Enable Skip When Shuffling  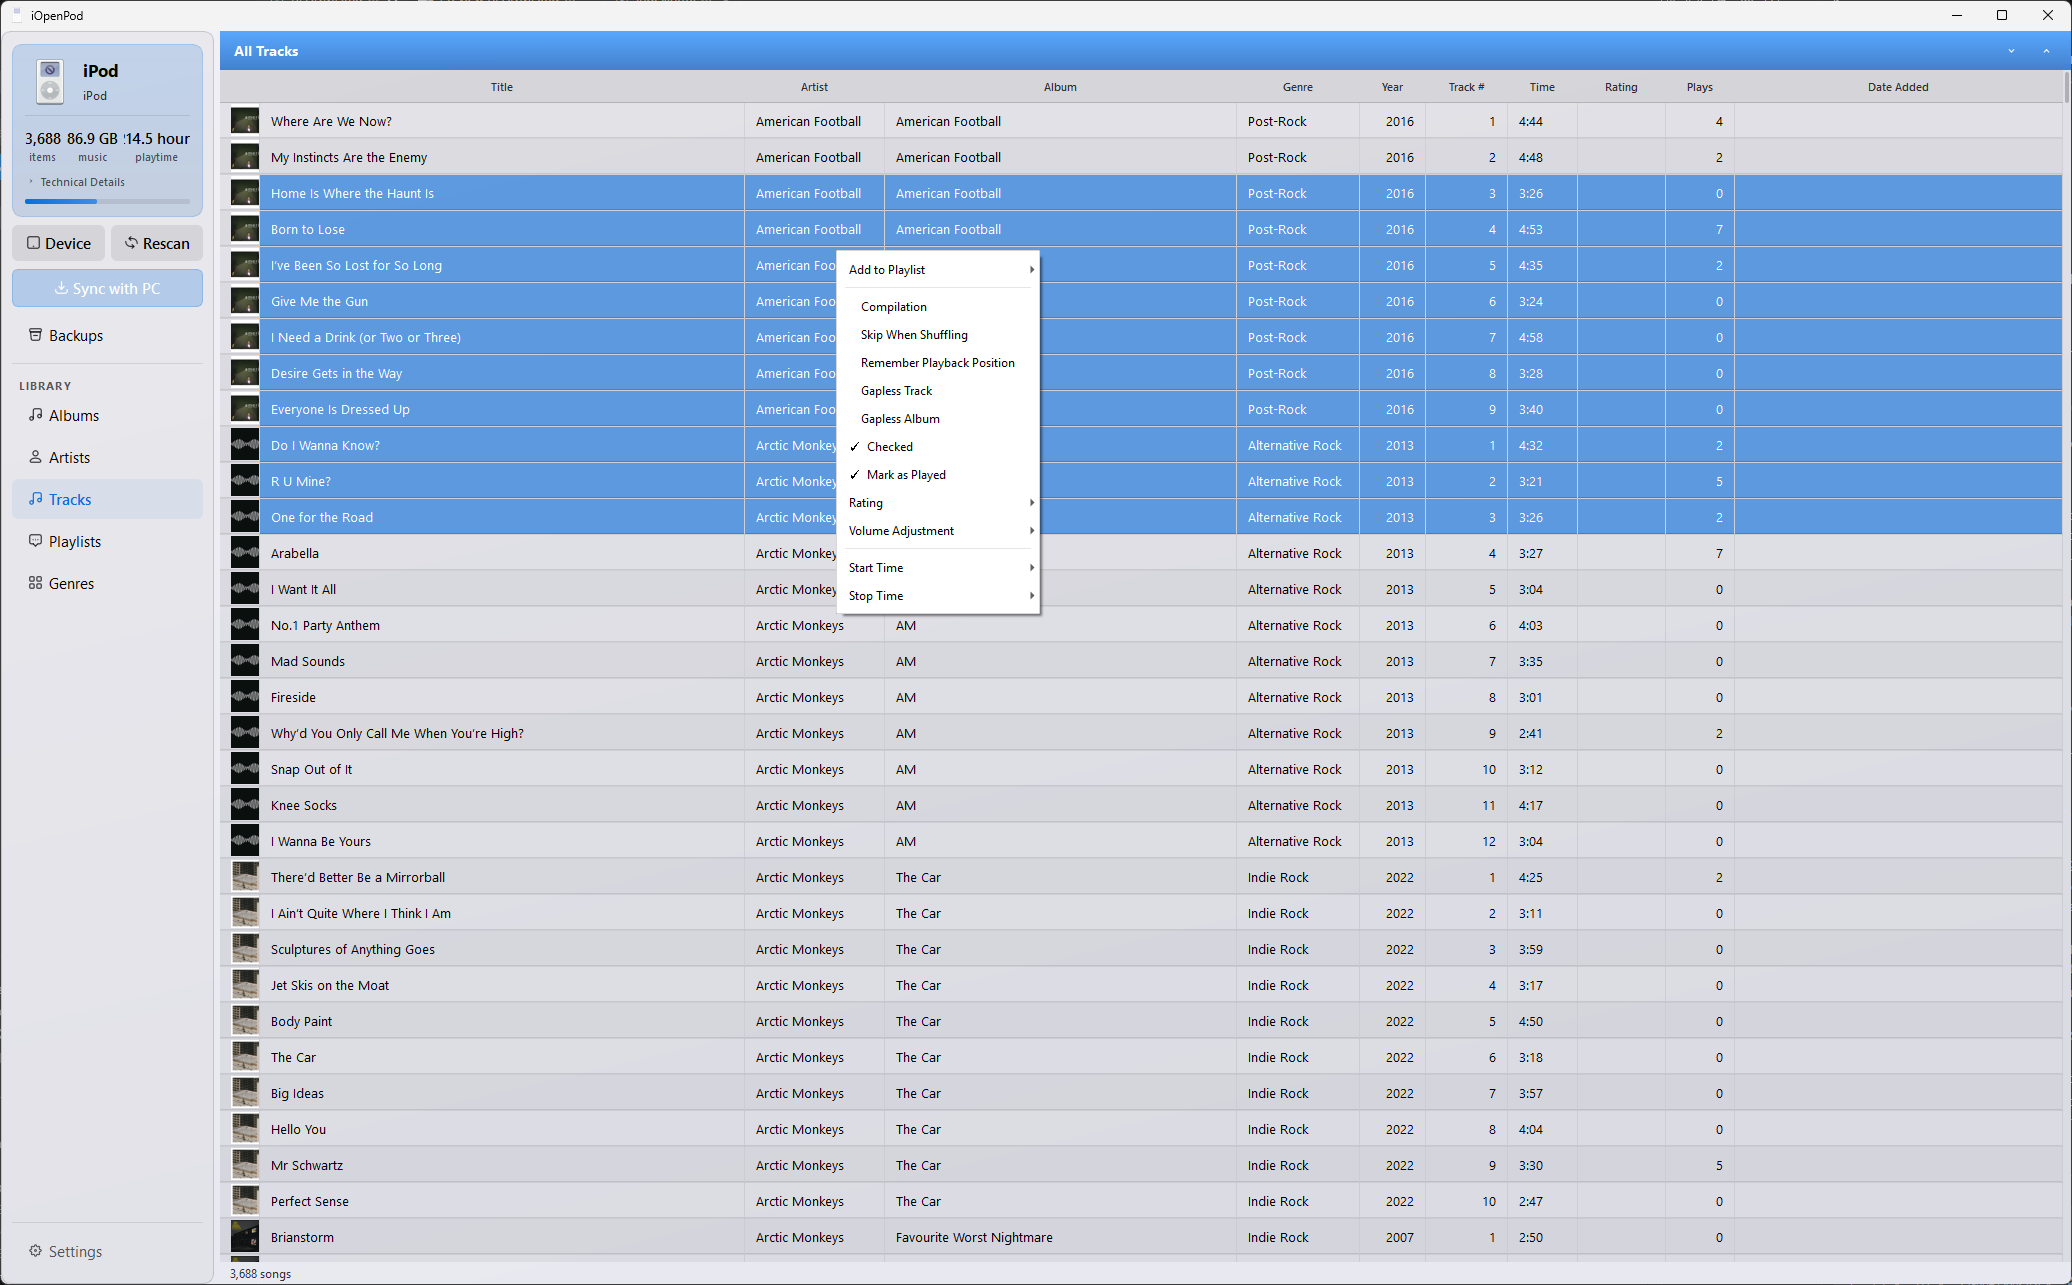[x=914, y=334]
